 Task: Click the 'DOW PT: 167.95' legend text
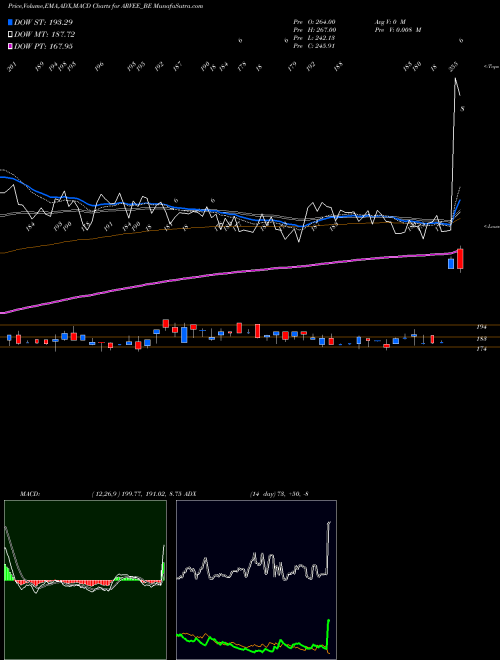(43, 46)
